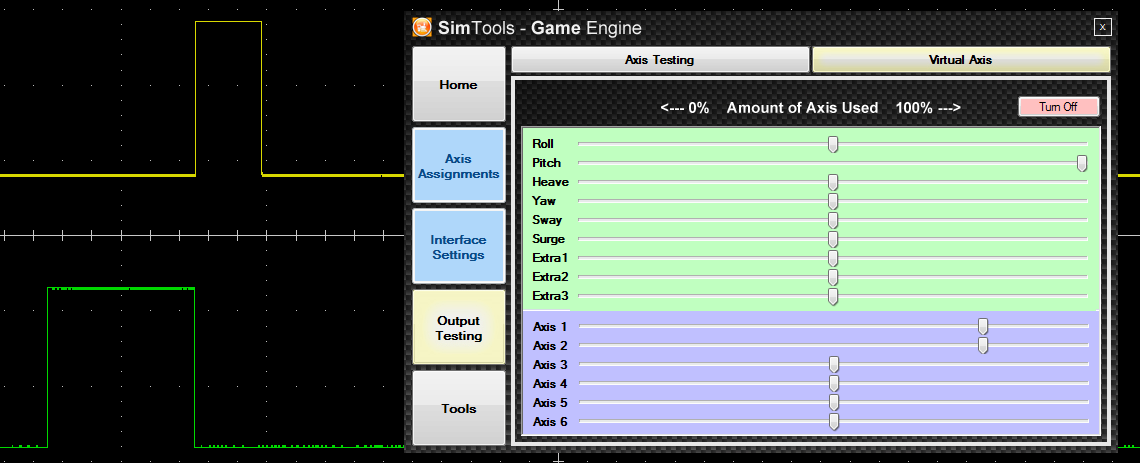
Task: Click the Surge label text
Action: pyautogui.click(x=549, y=238)
